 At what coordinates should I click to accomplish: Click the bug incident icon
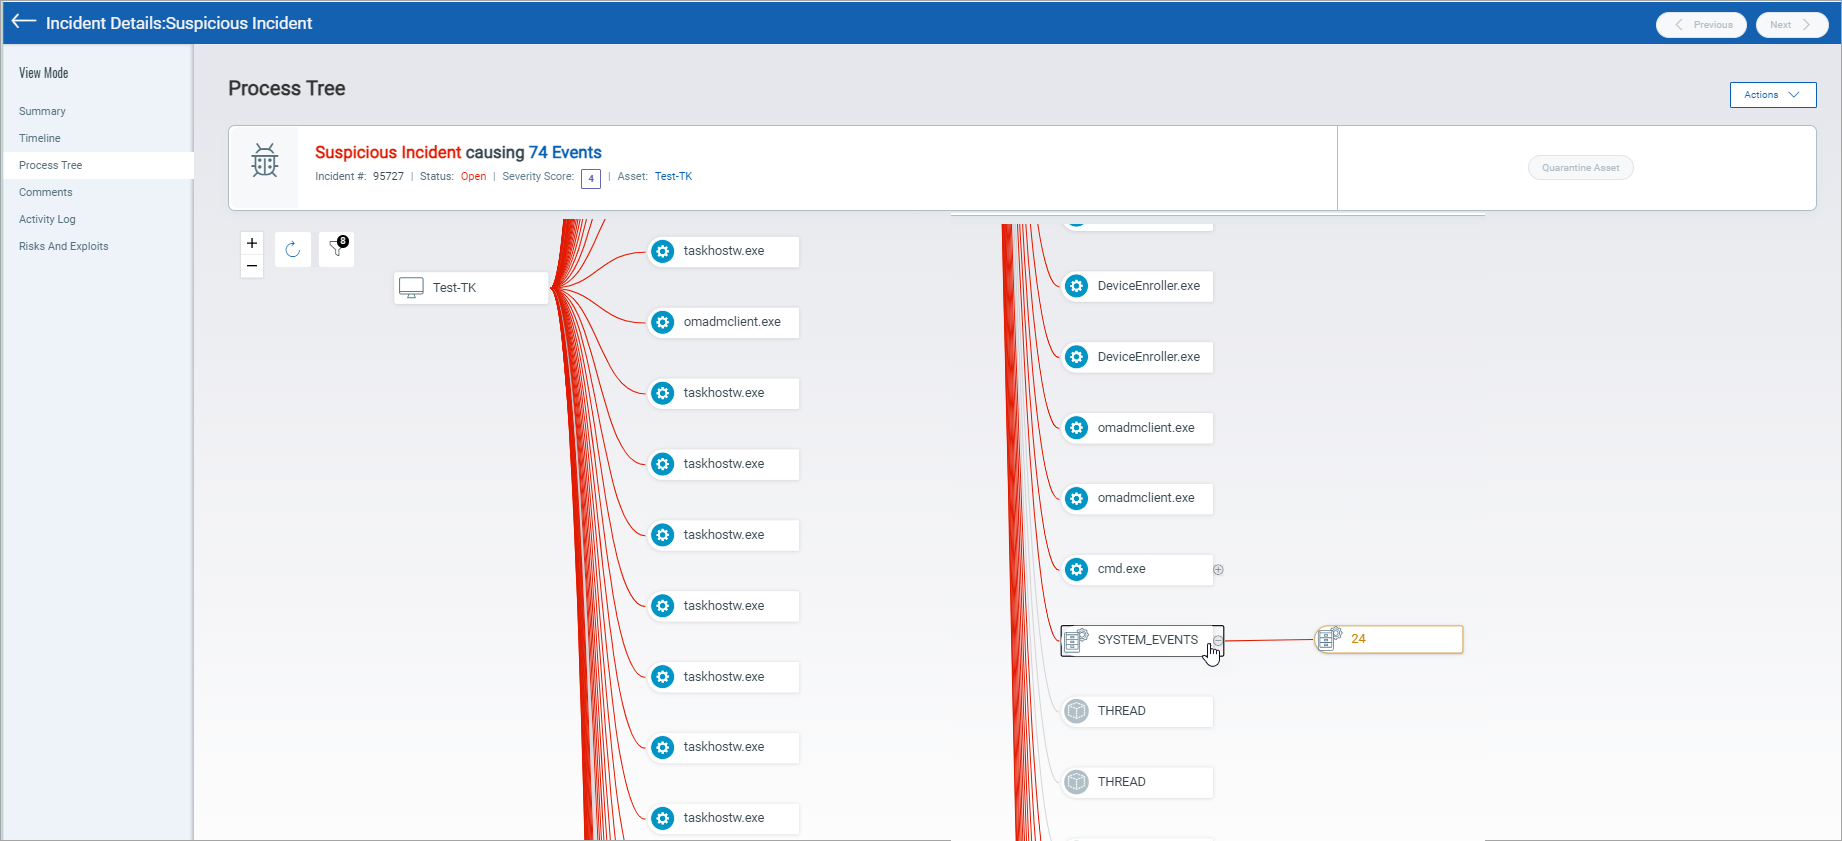[265, 160]
